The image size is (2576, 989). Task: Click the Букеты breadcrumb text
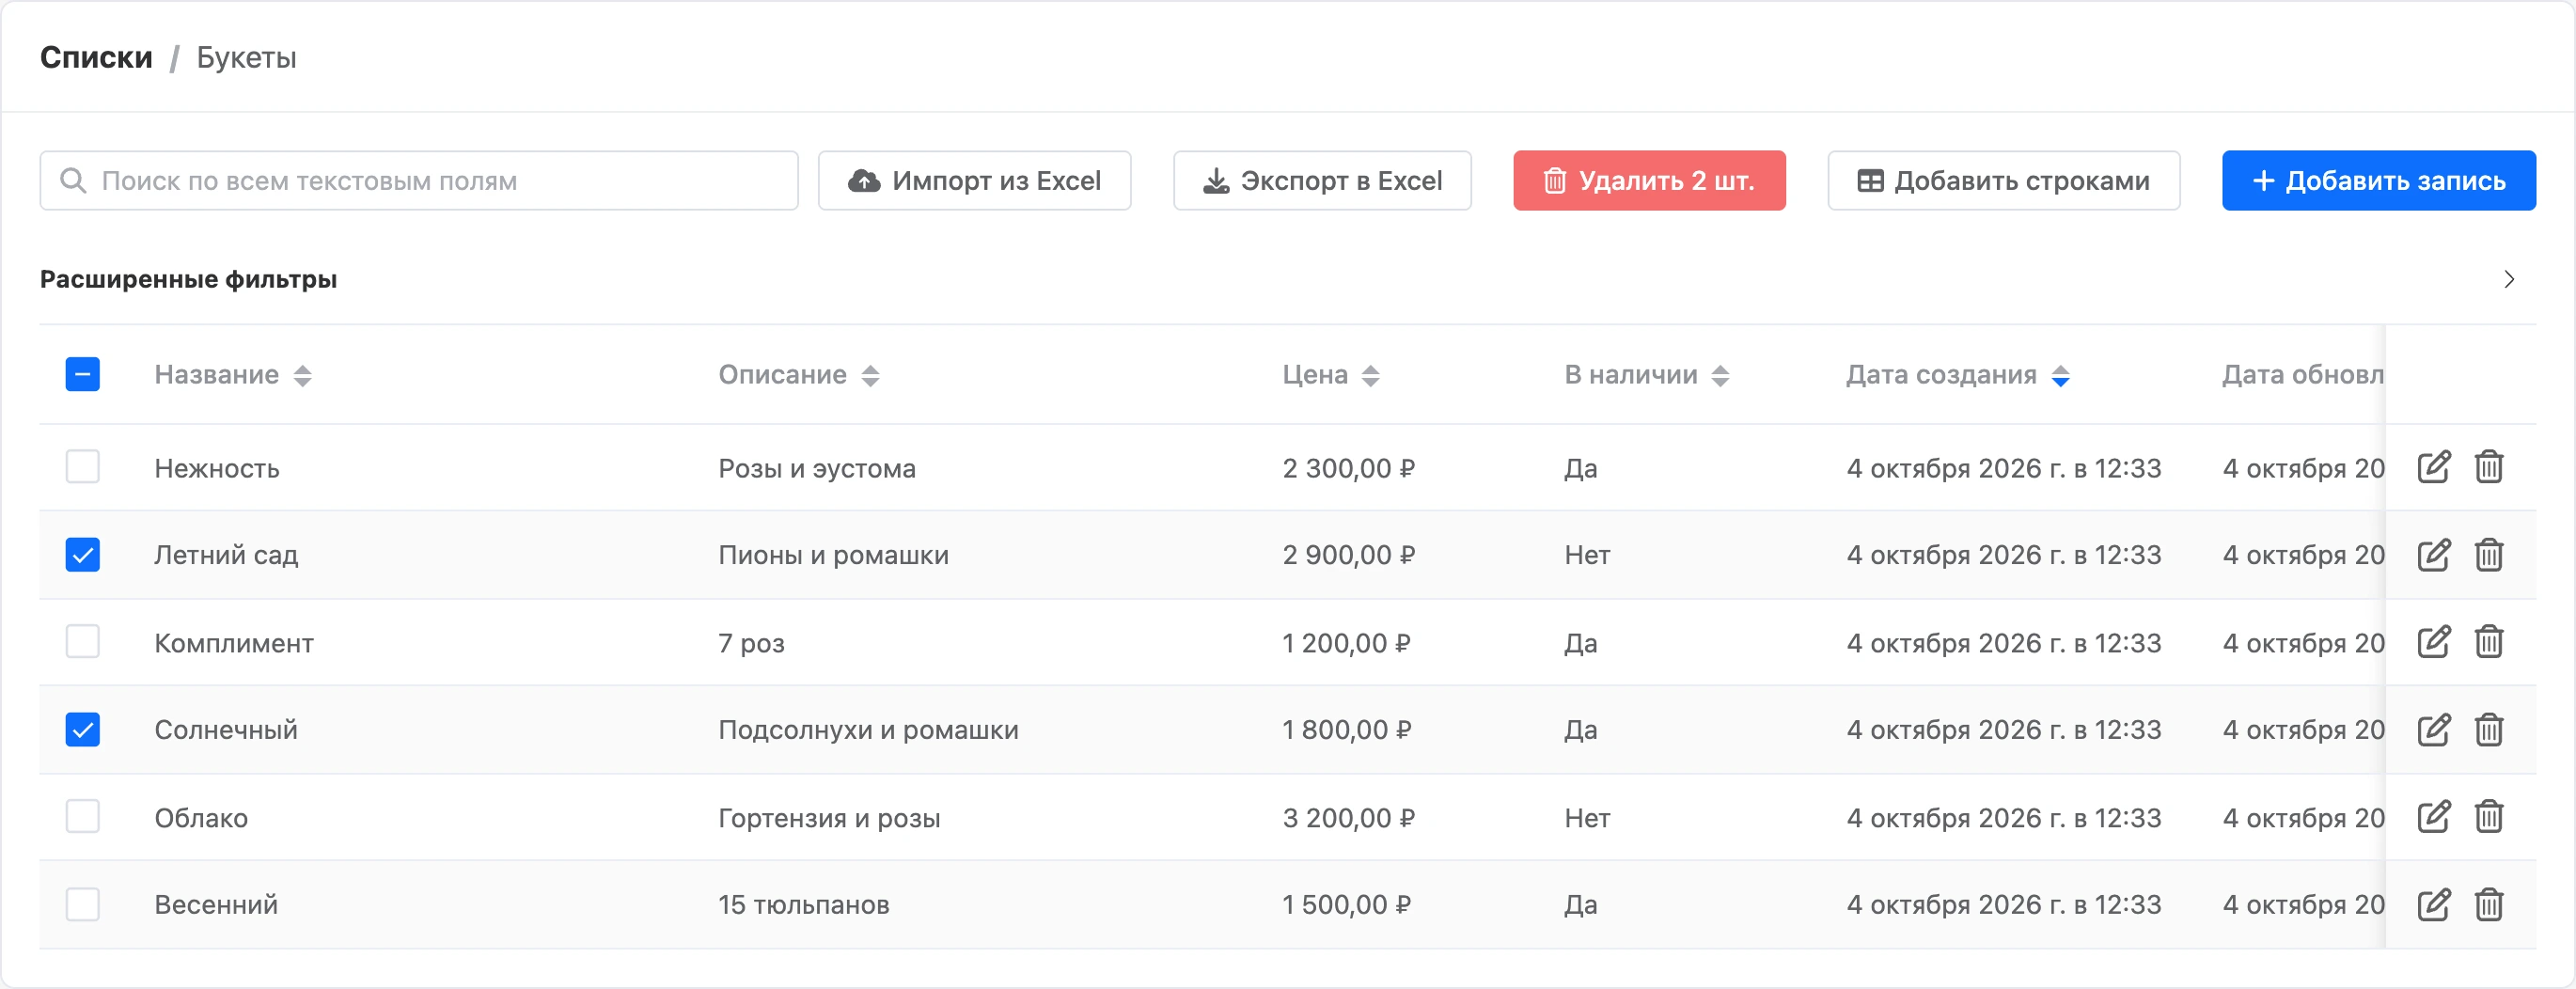pyautogui.click(x=246, y=57)
